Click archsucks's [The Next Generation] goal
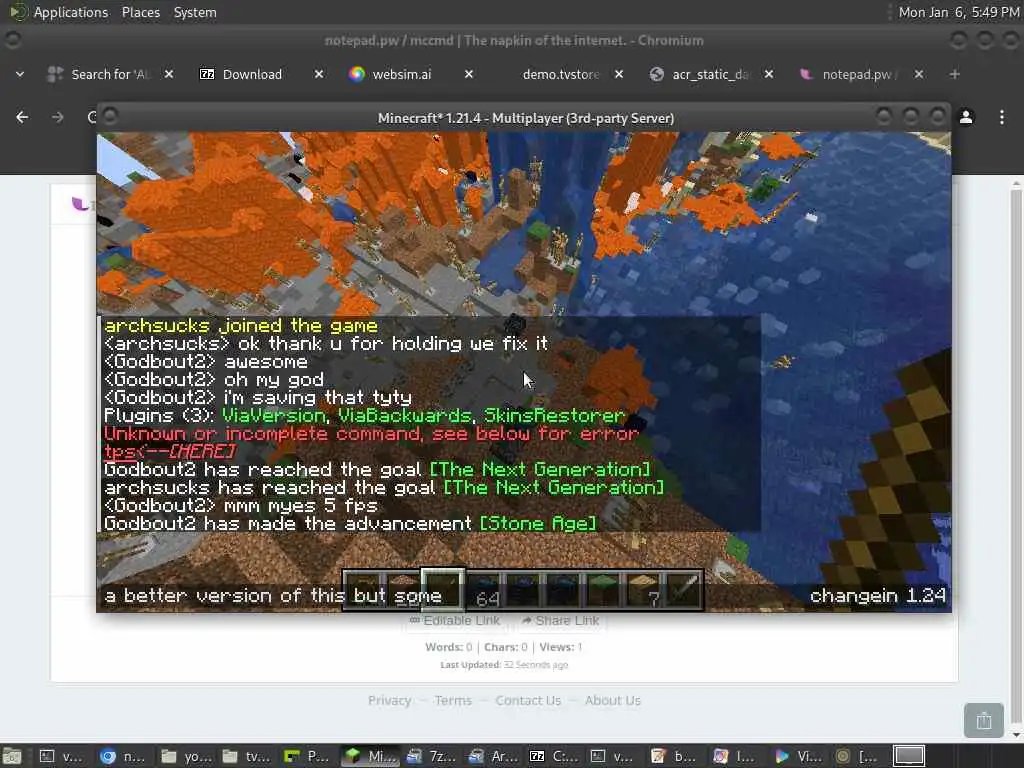 pyautogui.click(x=554, y=488)
